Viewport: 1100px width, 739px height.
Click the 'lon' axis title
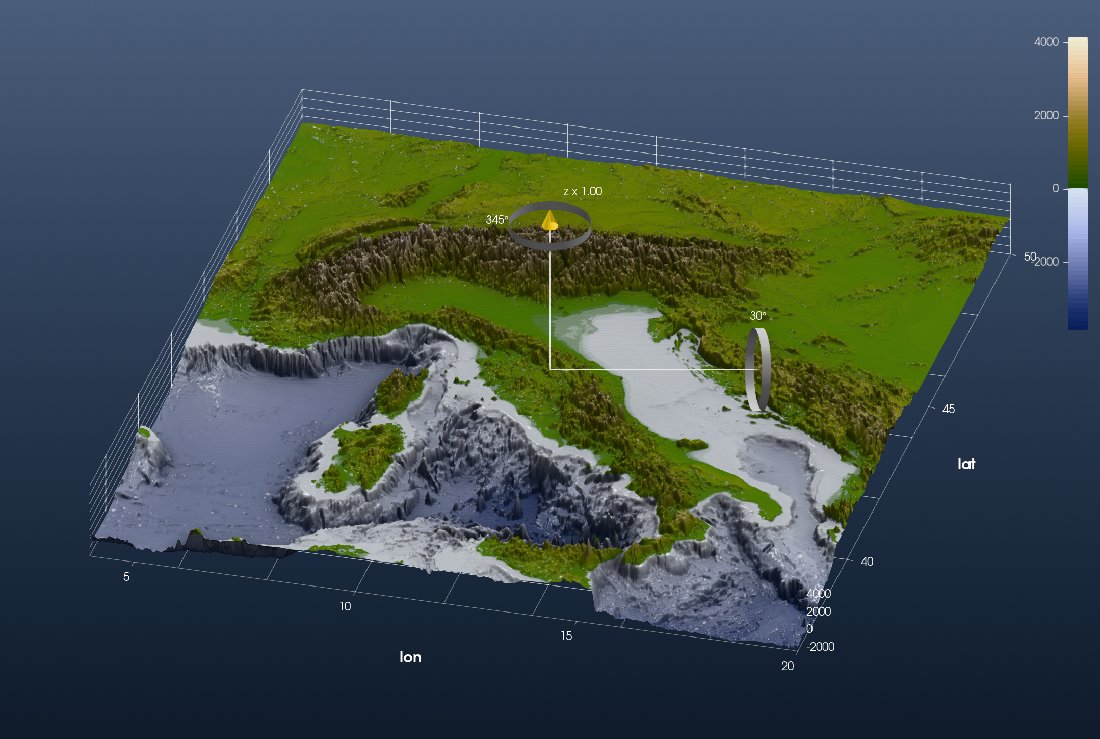click(x=410, y=657)
